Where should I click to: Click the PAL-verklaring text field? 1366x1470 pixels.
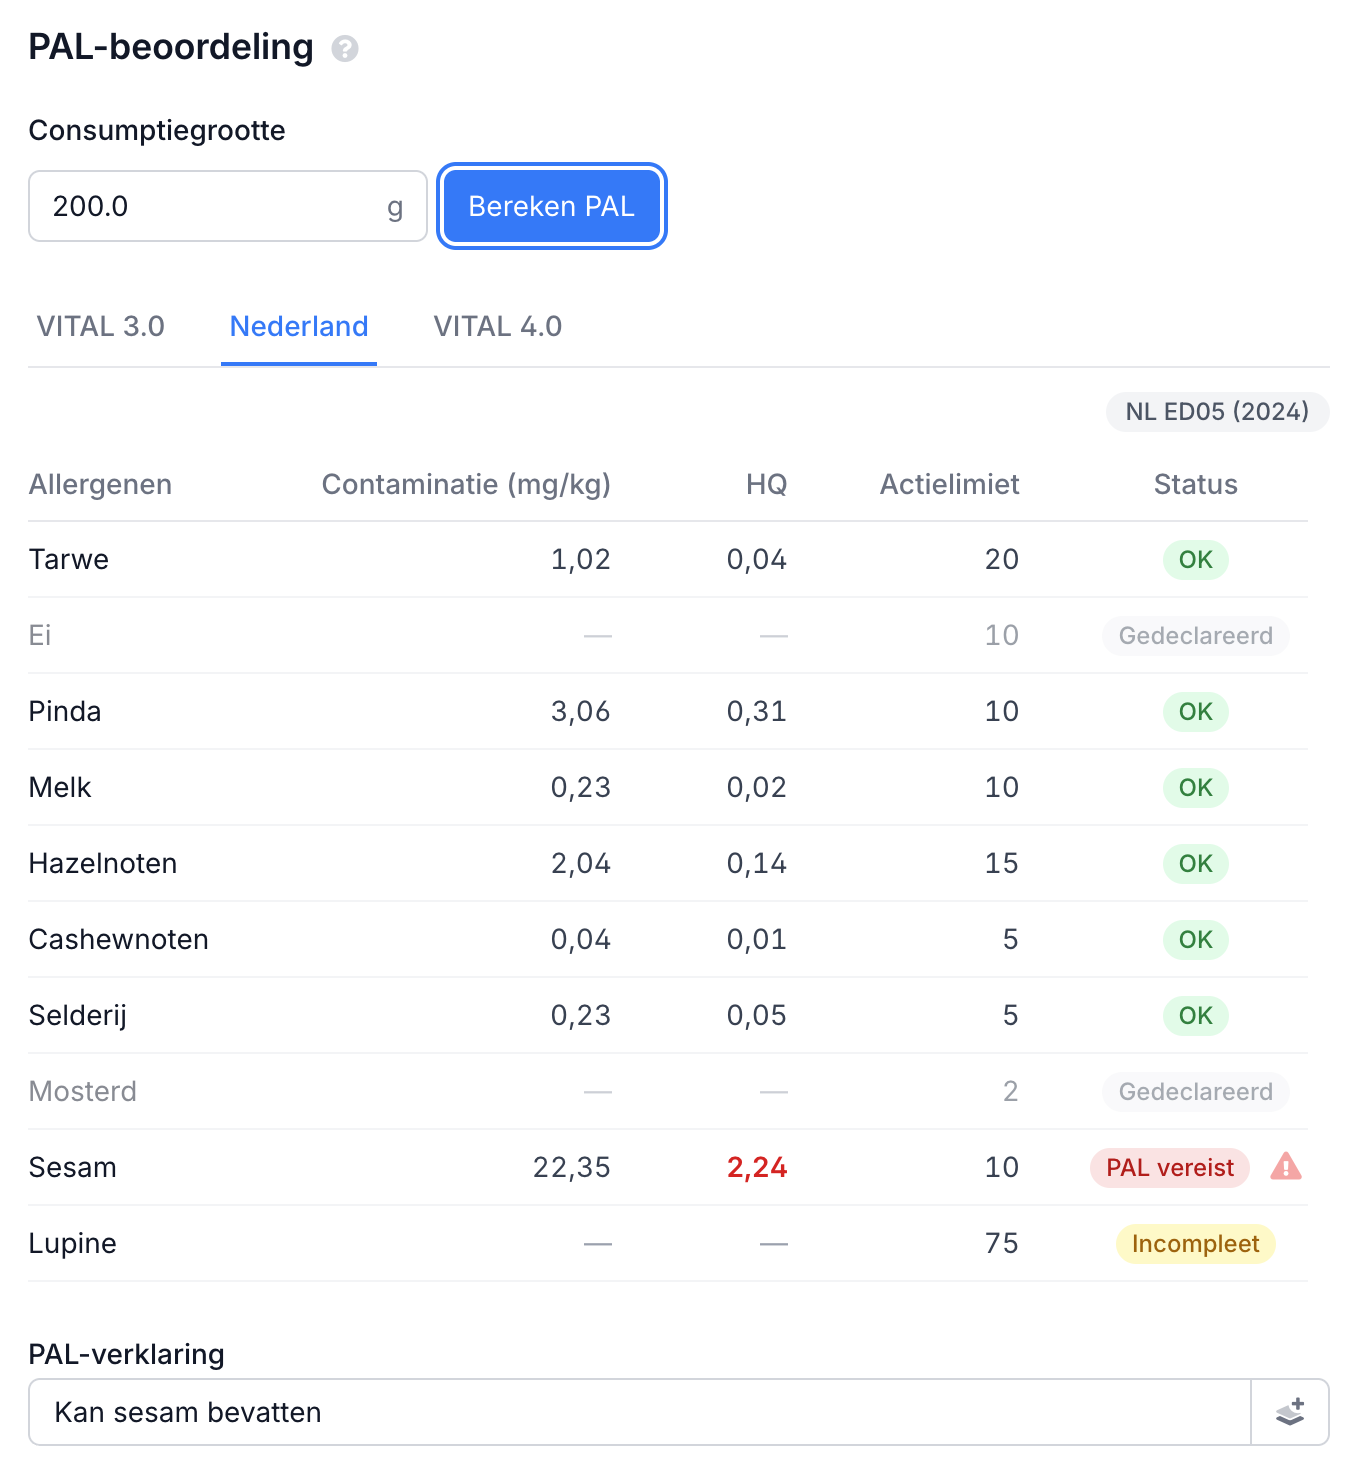pos(640,1412)
